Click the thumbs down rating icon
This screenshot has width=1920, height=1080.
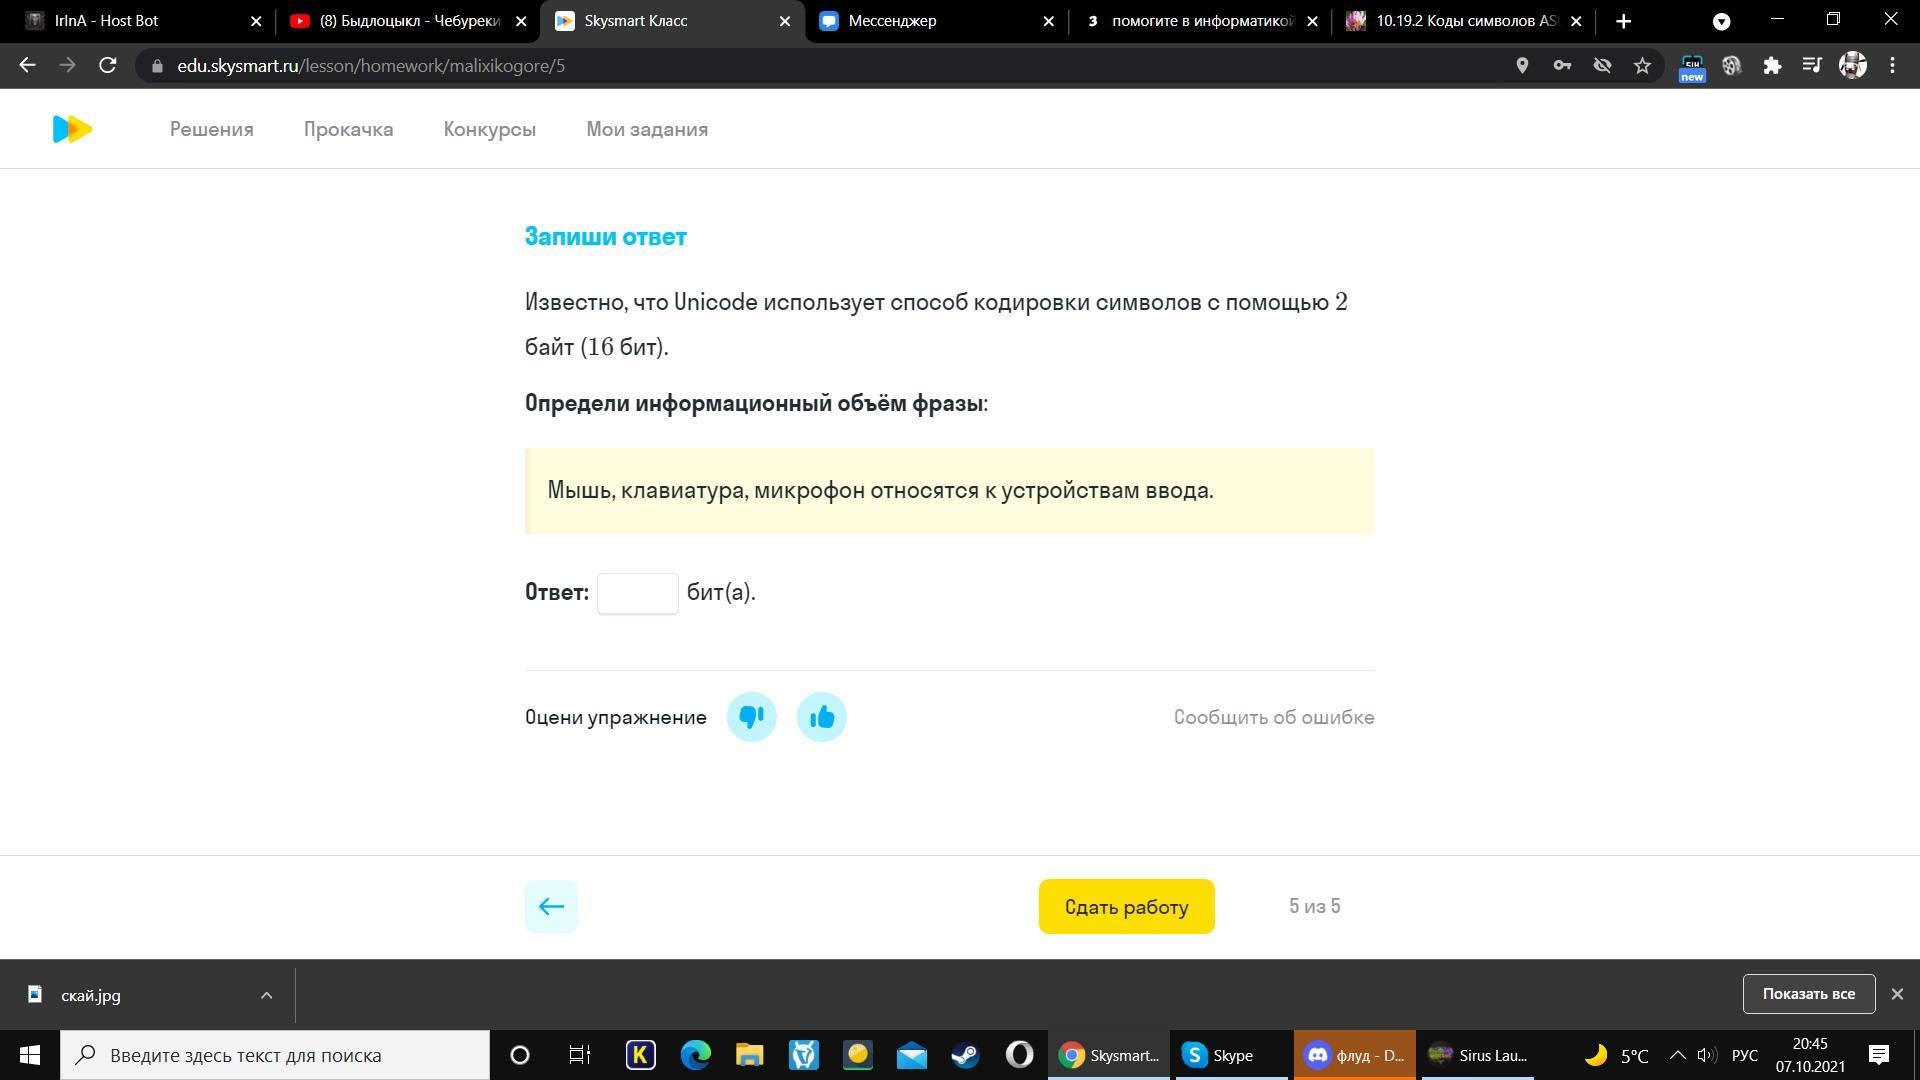751,717
